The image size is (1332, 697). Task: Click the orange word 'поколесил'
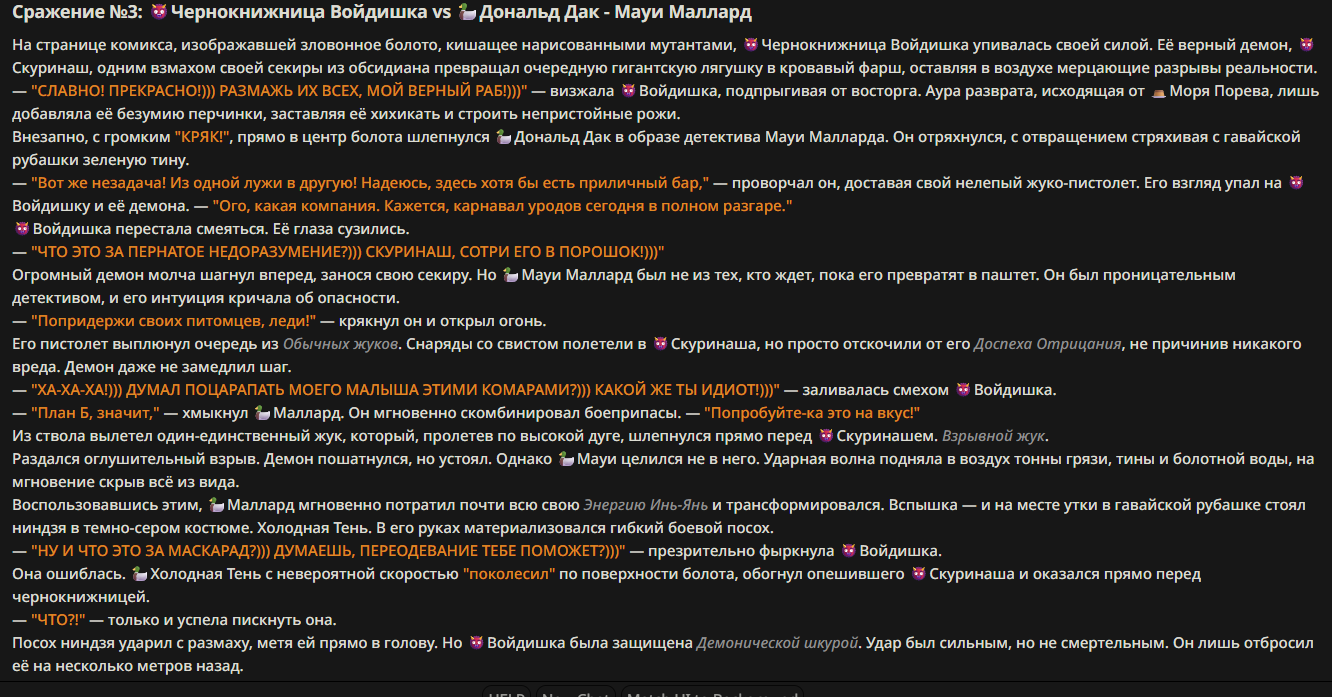(508, 575)
